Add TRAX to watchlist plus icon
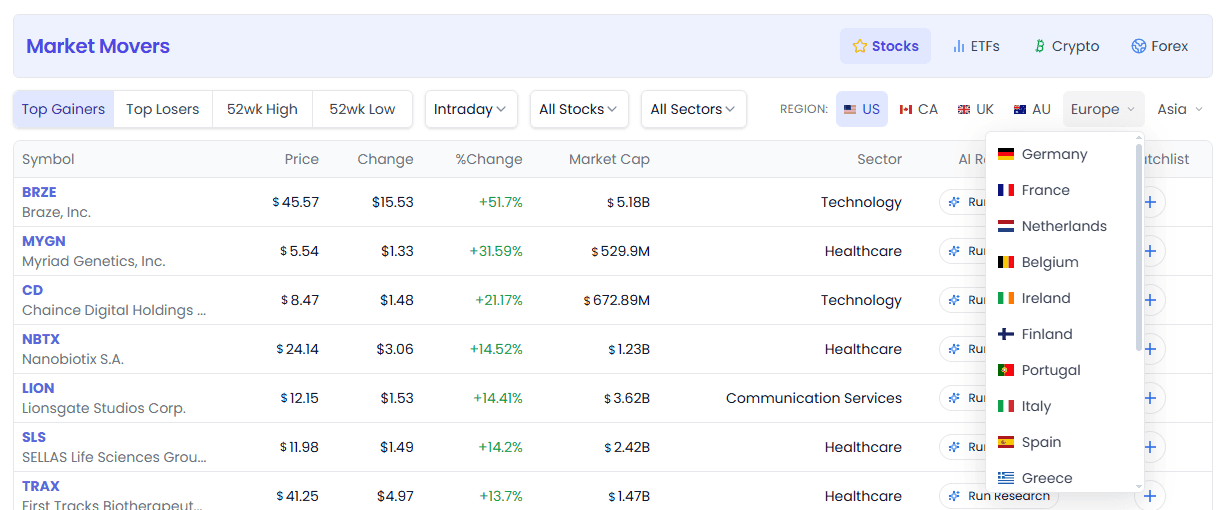 click(x=1150, y=496)
